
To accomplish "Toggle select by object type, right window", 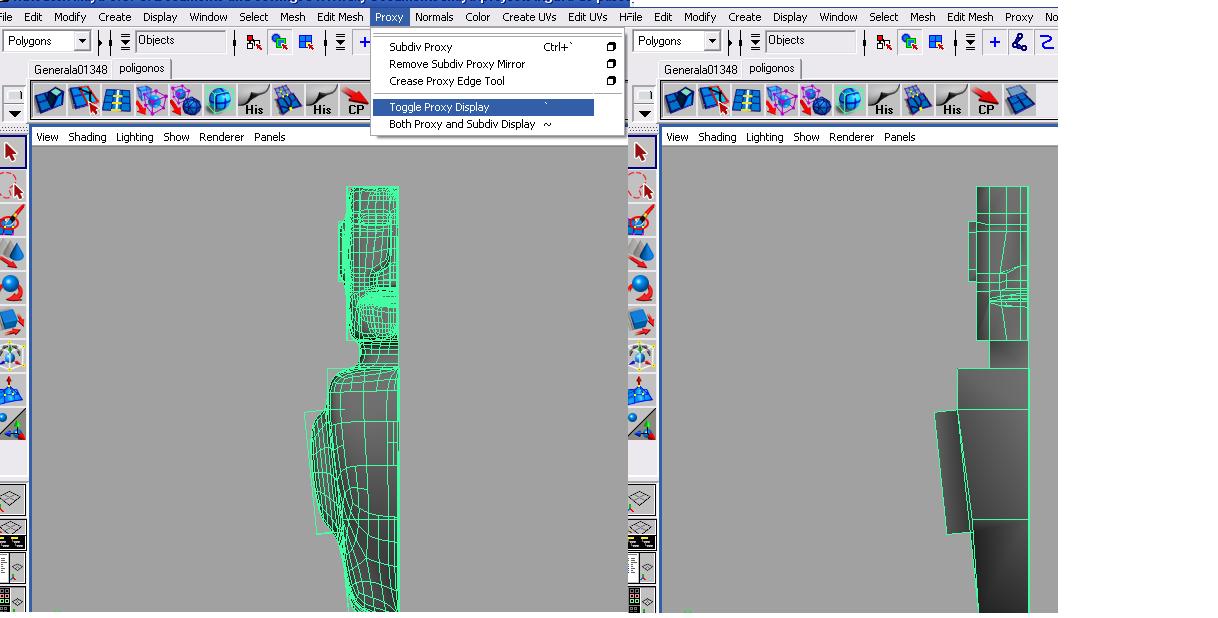I will pos(909,42).
